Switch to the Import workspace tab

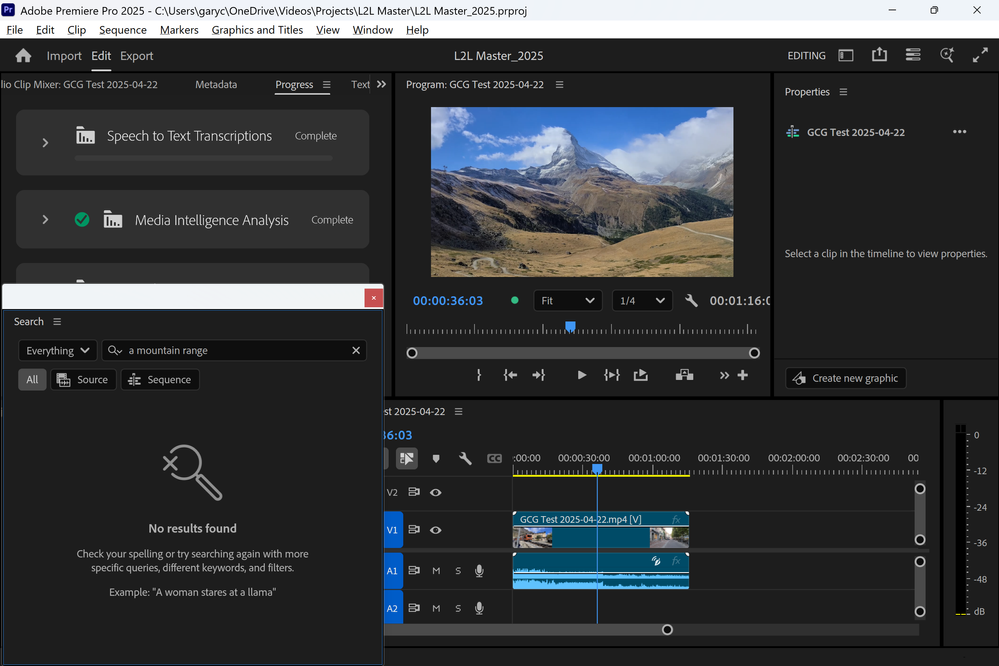click(64, 56)
